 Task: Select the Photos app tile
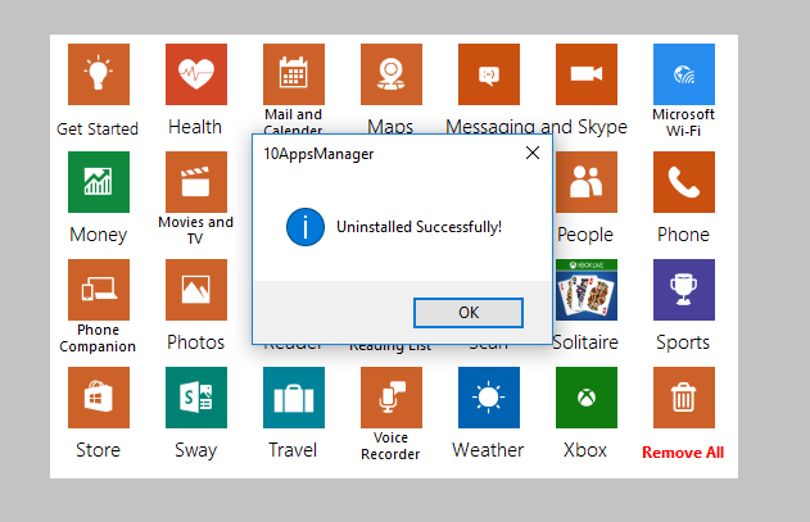(196, 289)
